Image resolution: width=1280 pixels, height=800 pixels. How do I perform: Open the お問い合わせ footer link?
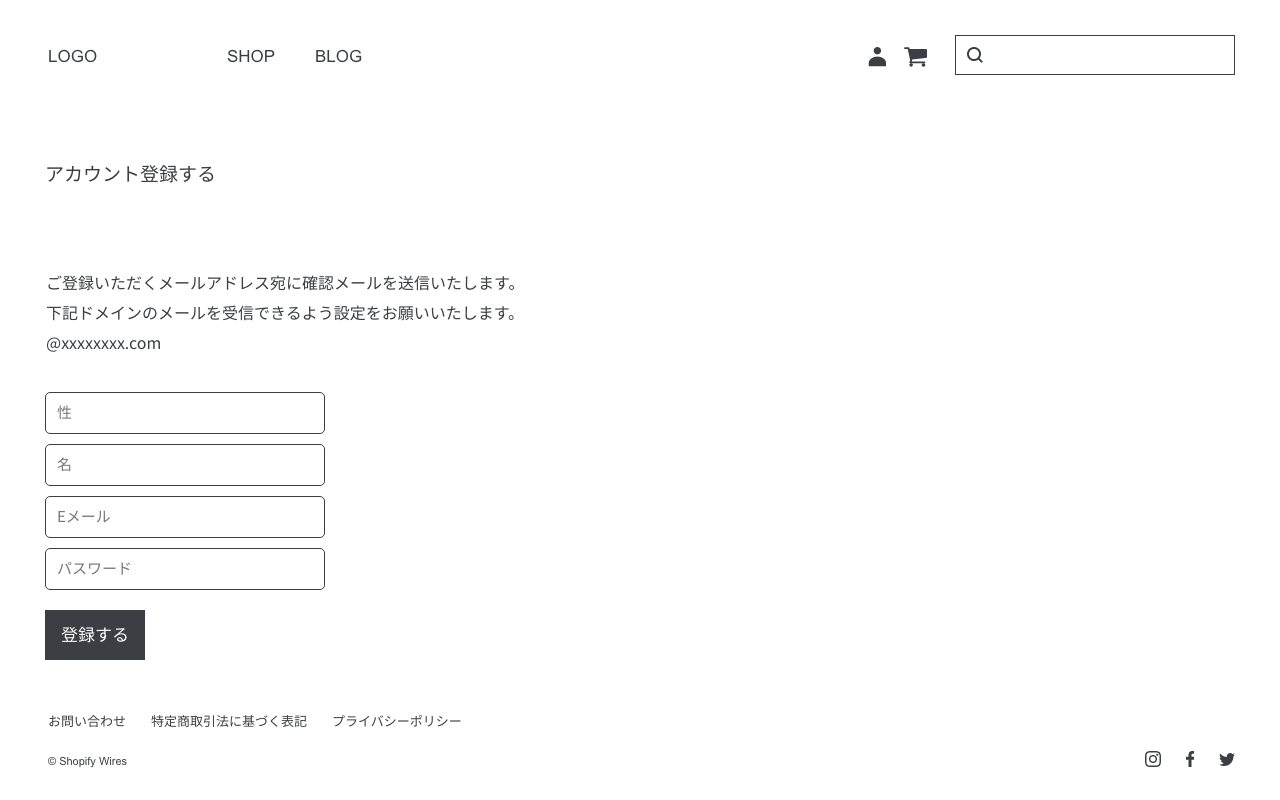click(x=87, y=721)
